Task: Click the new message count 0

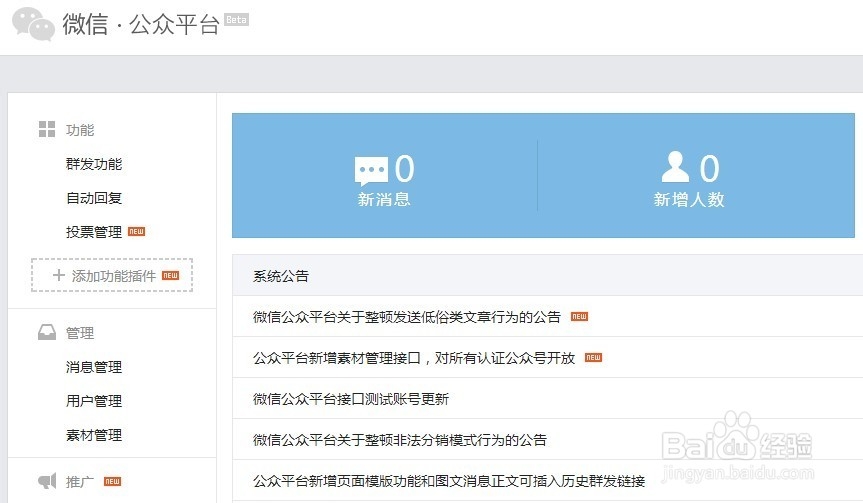Action: point(405,168)
